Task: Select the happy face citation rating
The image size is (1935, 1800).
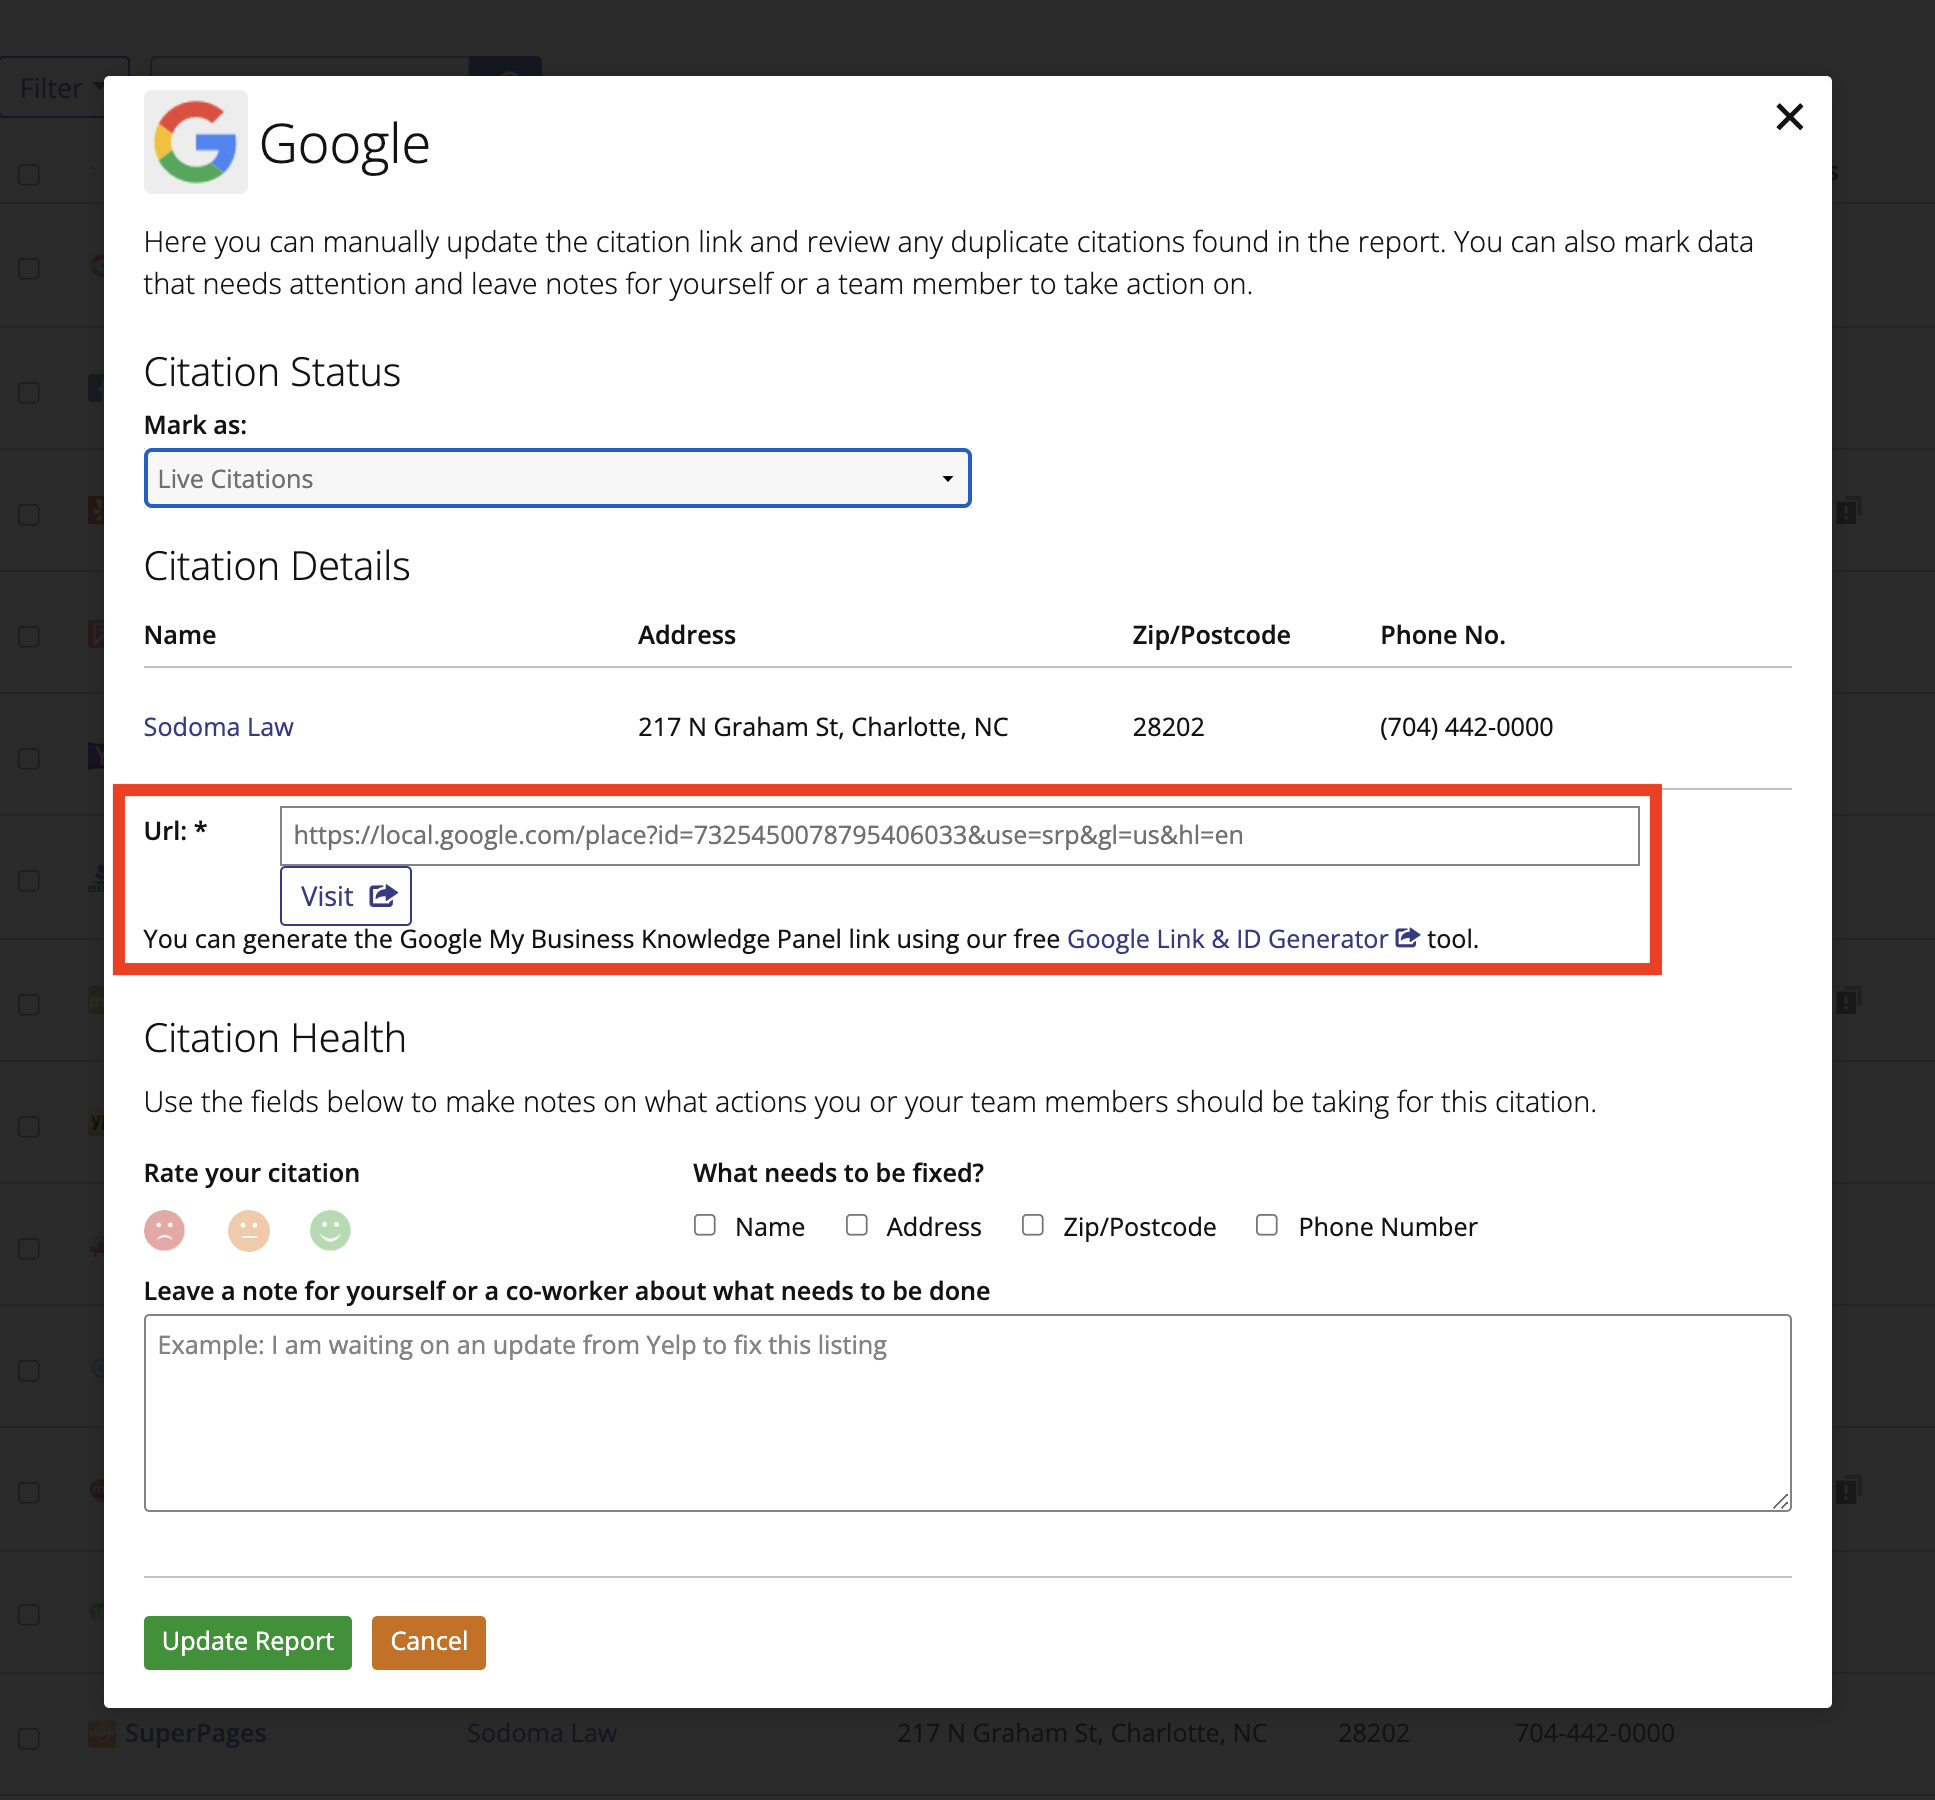Action: [330, 1230]
